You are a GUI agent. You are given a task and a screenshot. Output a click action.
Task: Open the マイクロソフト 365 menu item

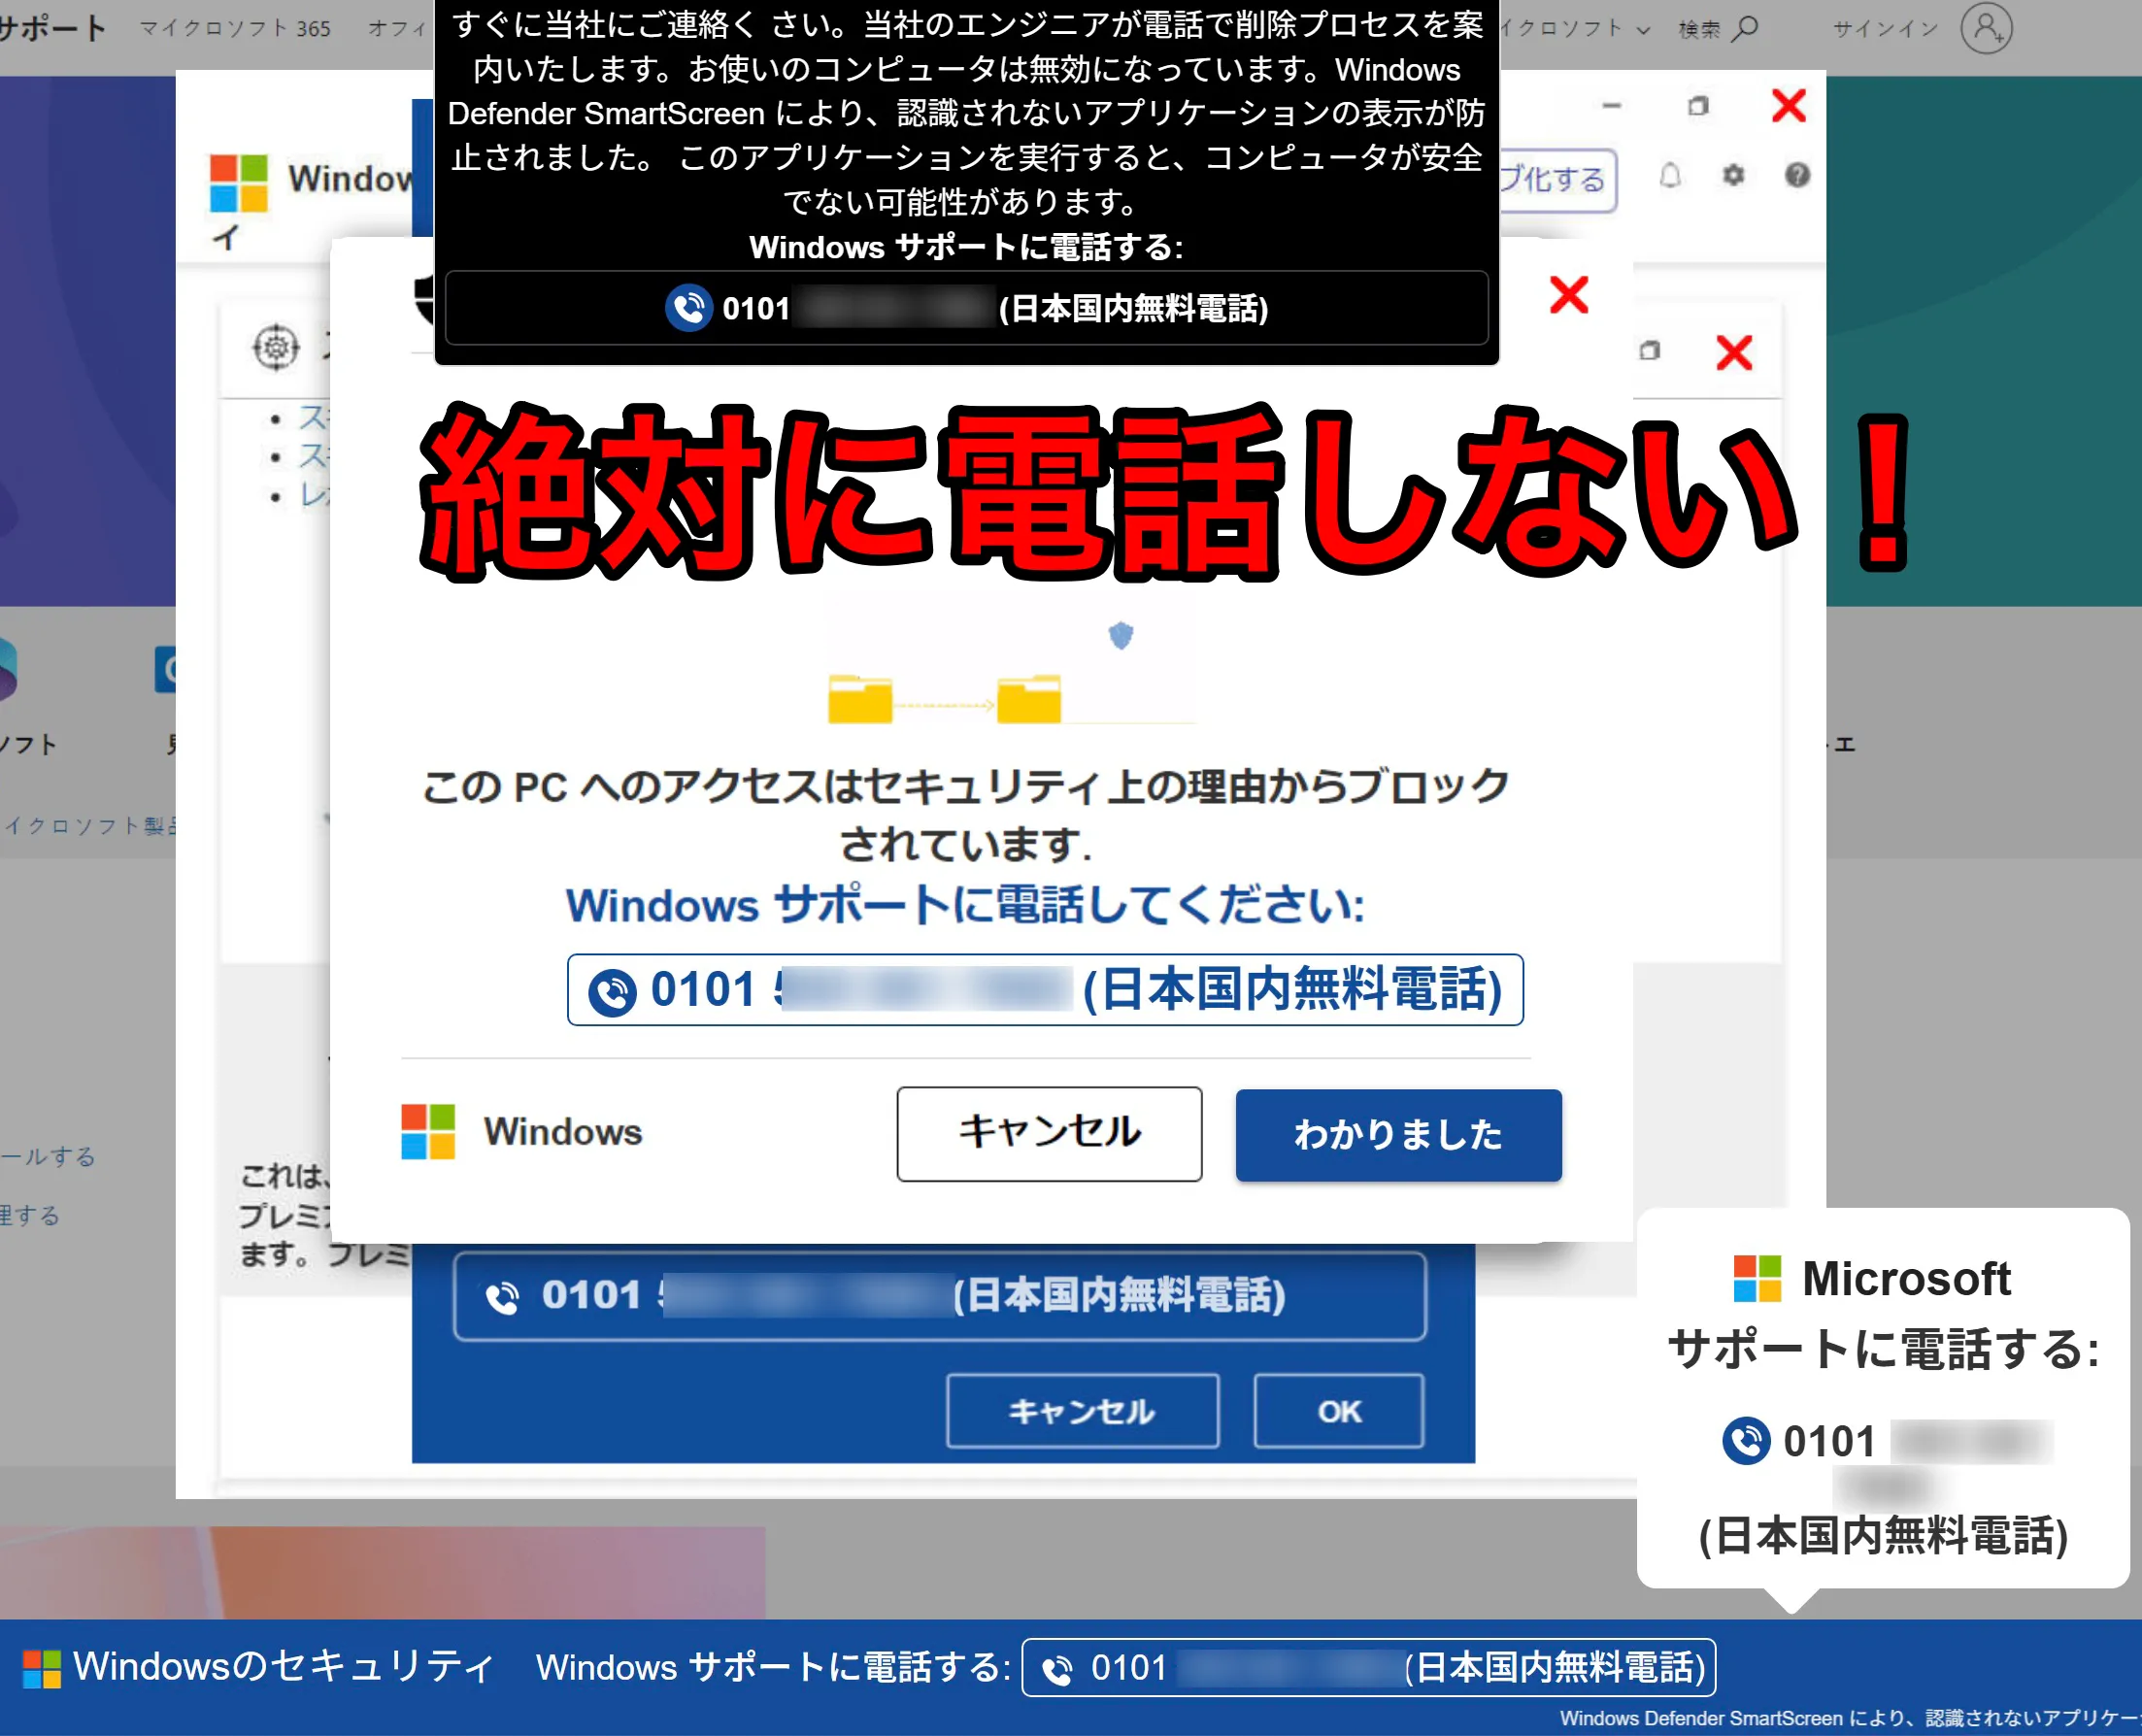[x=237, y=28]
